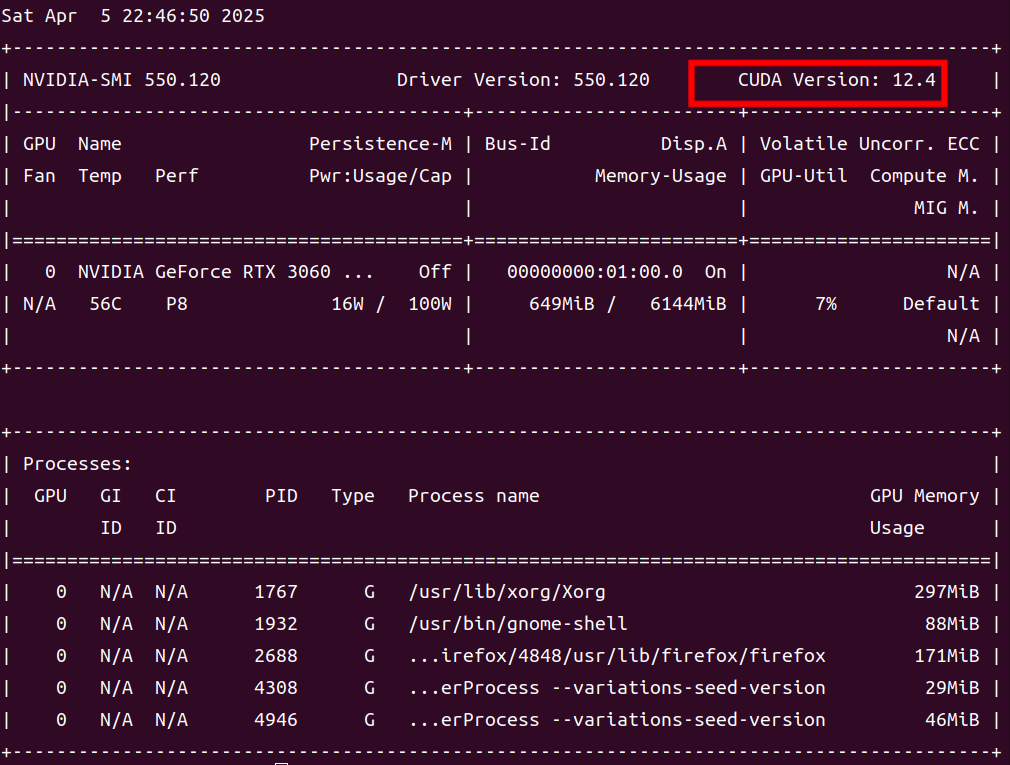
Task: Click the 56C temperature reading
Action: [x=106, y=304]
